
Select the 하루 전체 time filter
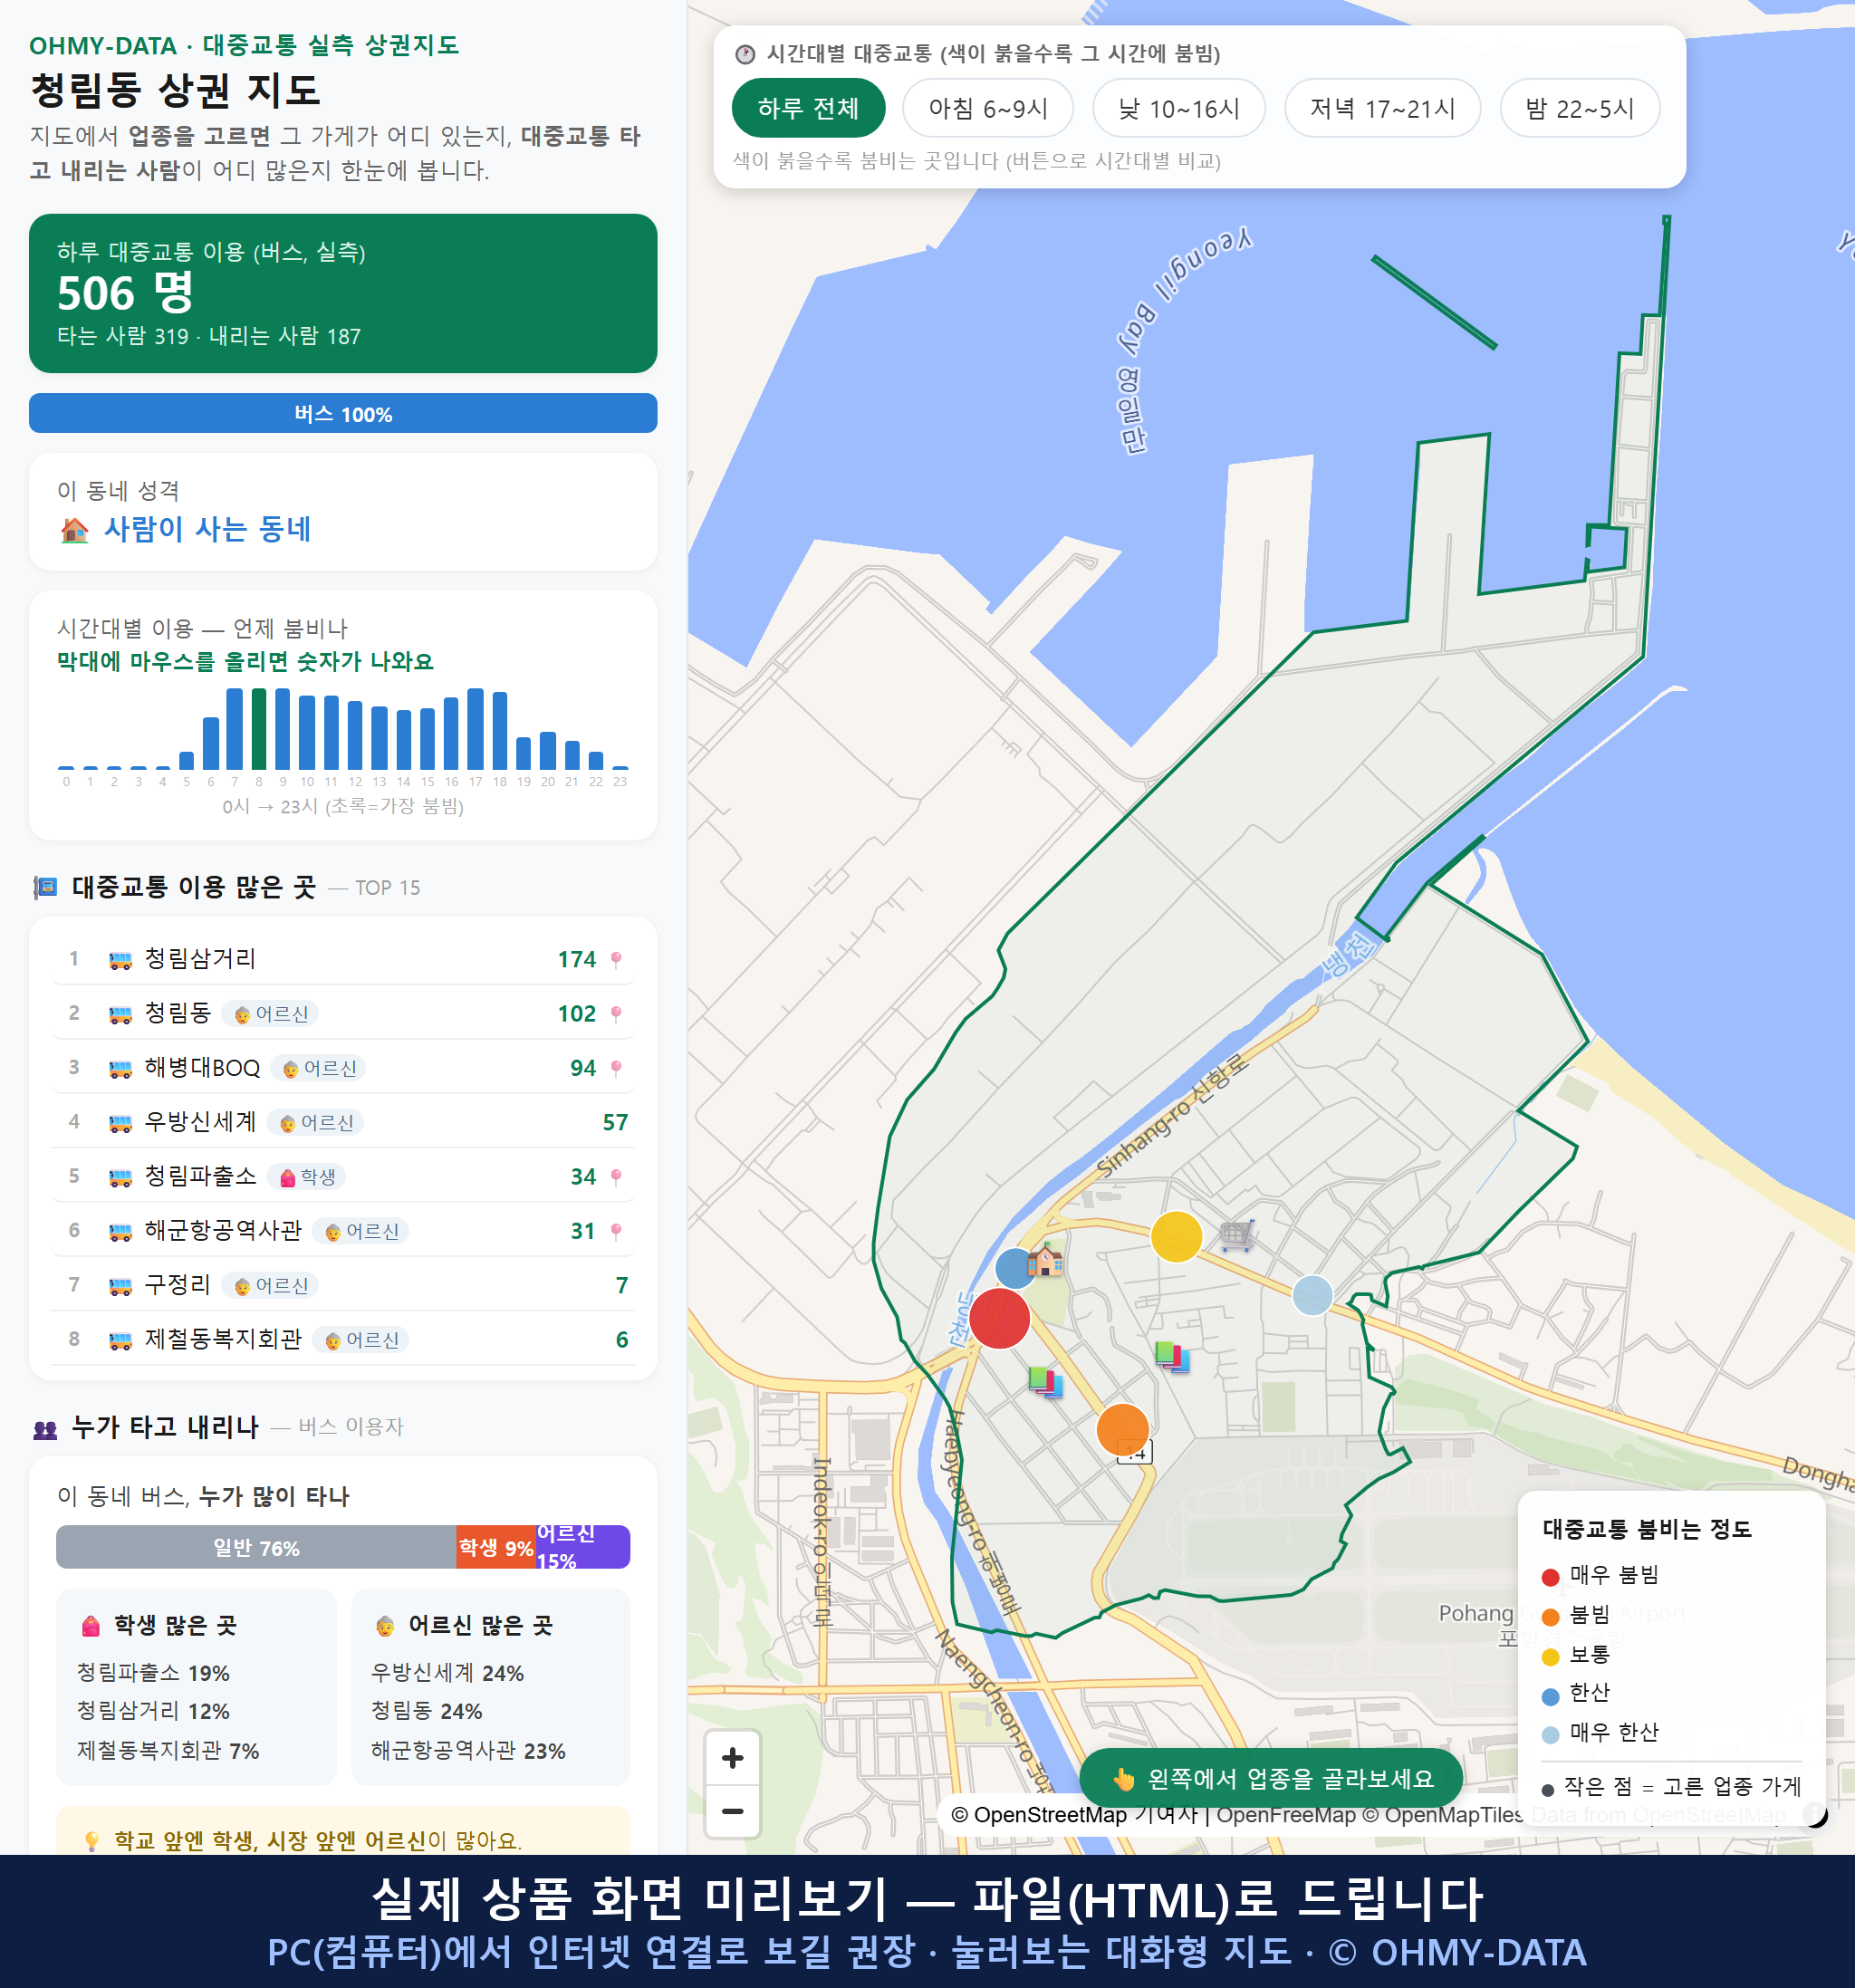[808, 108]
